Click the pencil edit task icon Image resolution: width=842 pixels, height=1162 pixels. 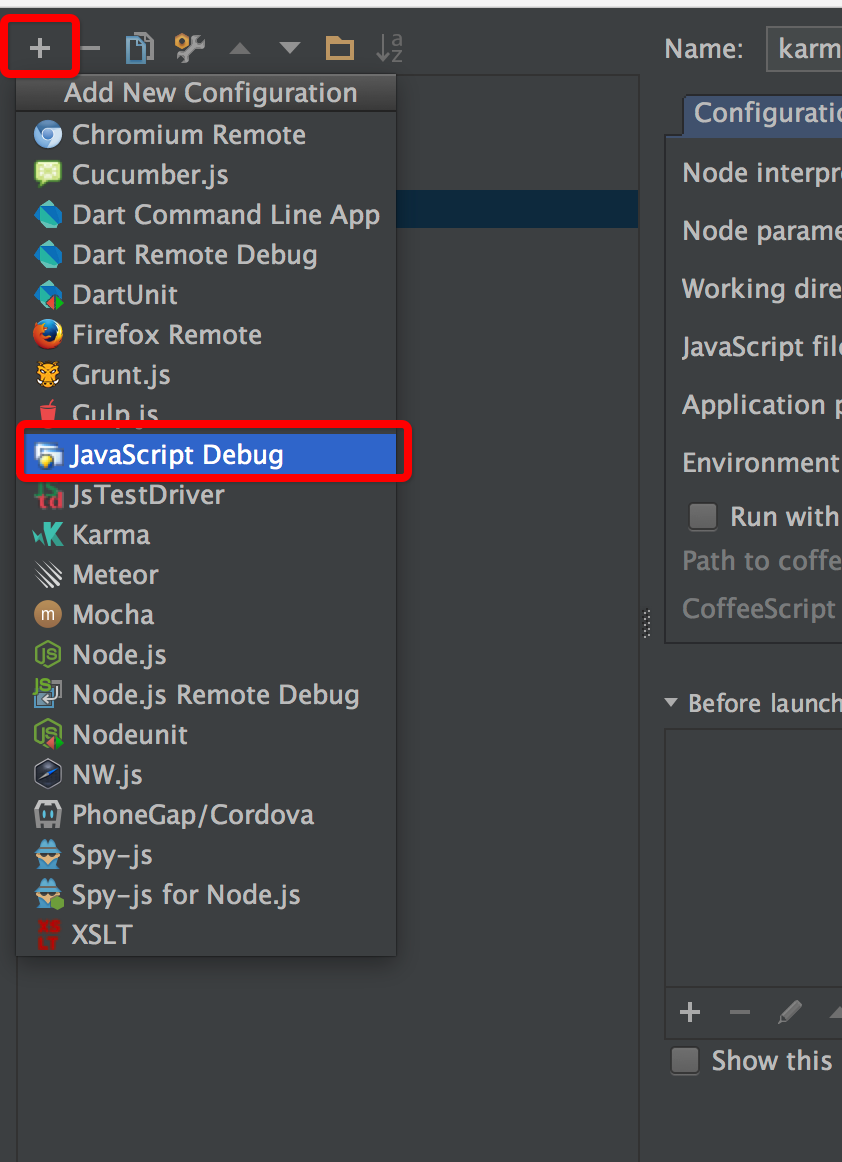pos(790,1012)
